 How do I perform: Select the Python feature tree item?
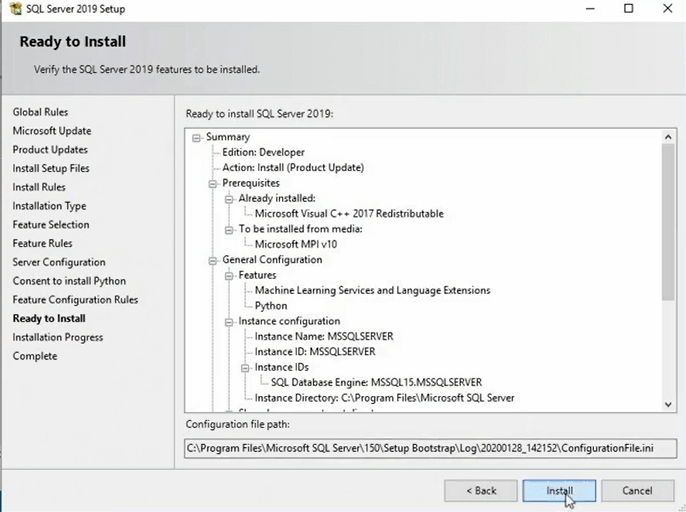[270, 306]
